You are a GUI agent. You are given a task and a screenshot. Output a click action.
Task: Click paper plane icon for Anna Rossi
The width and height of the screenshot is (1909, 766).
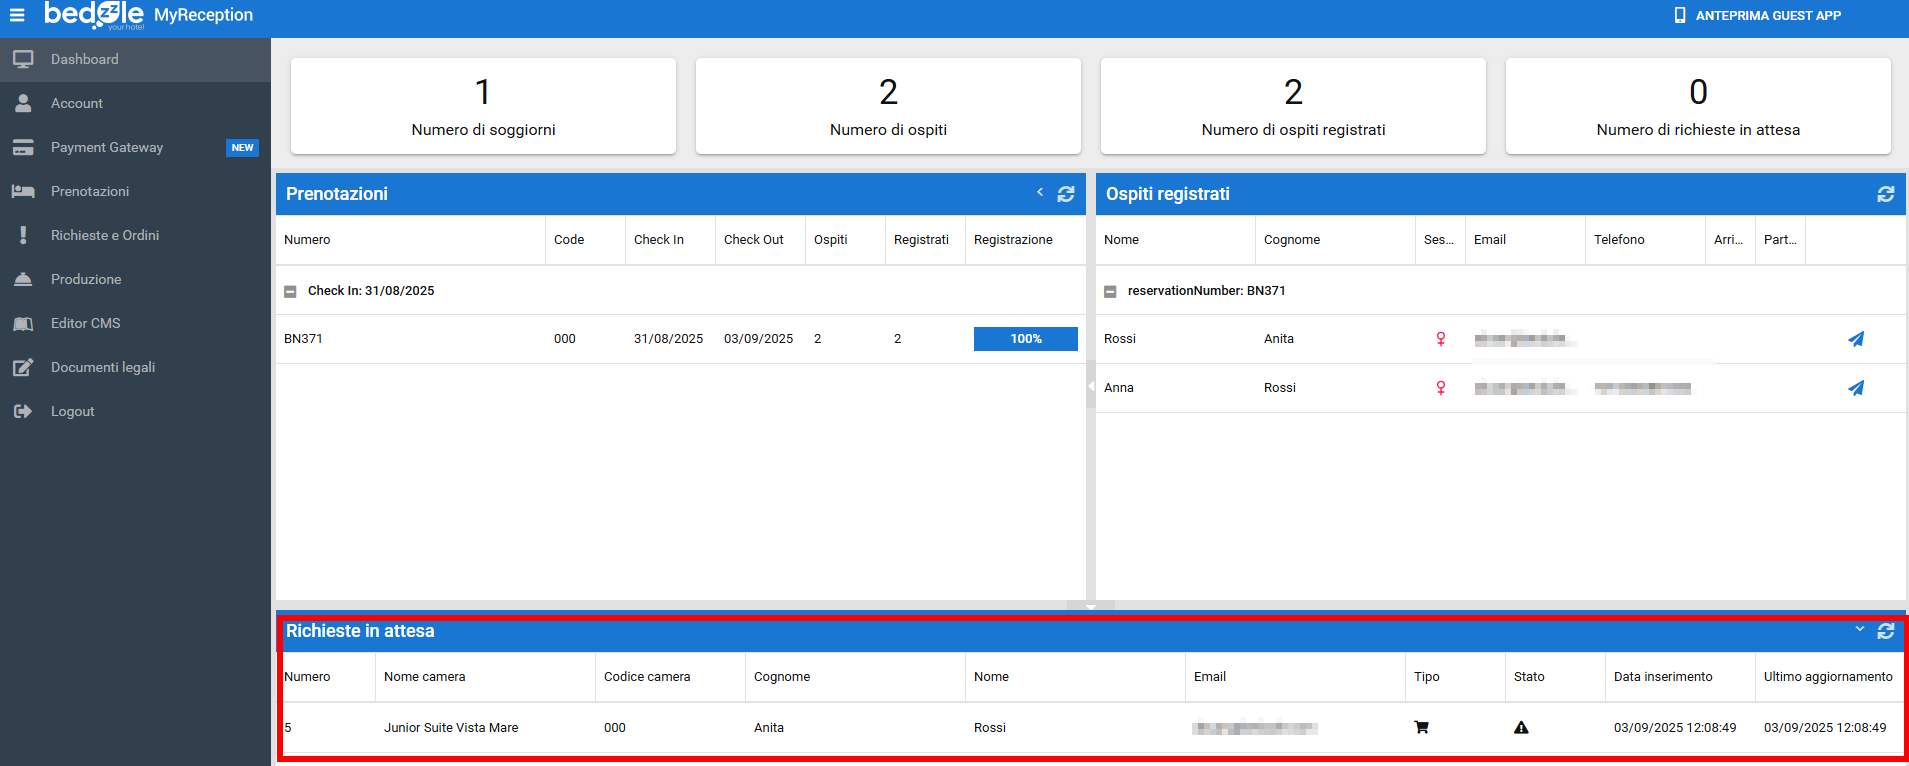tap(1855, 388)
